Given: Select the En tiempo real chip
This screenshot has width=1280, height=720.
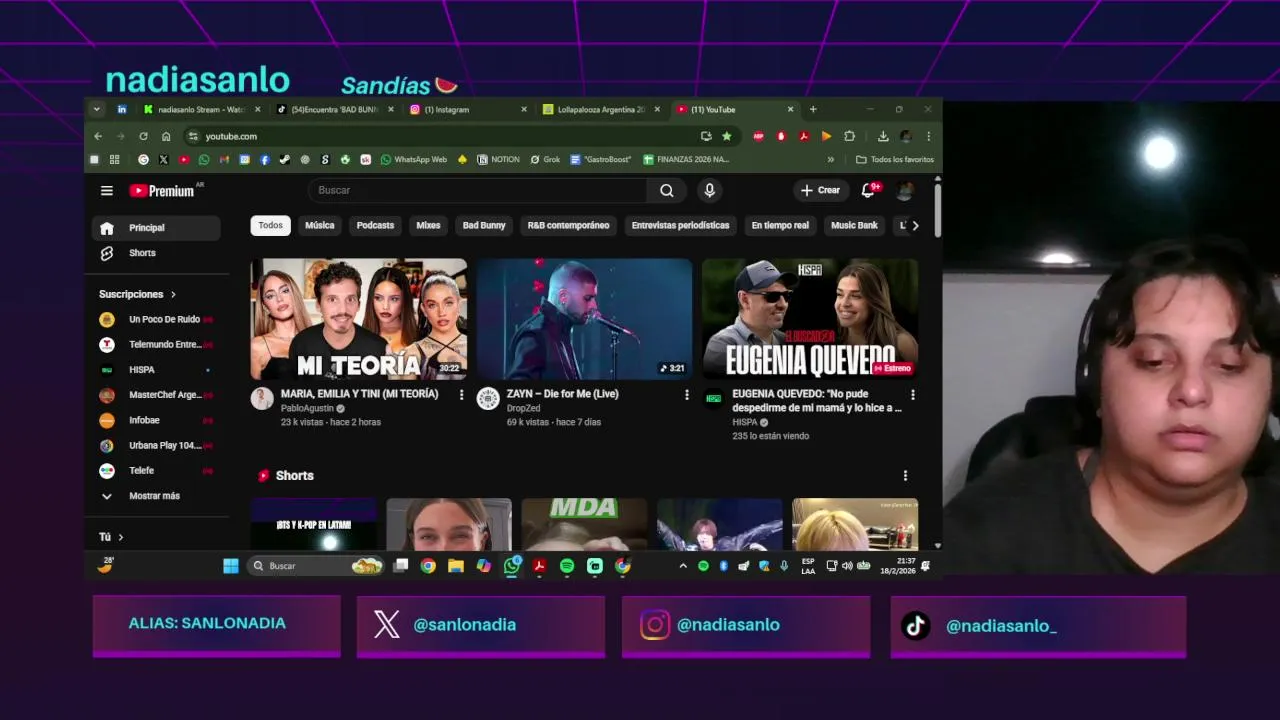Looking at the screenshot, I should [x=780, y=225].
